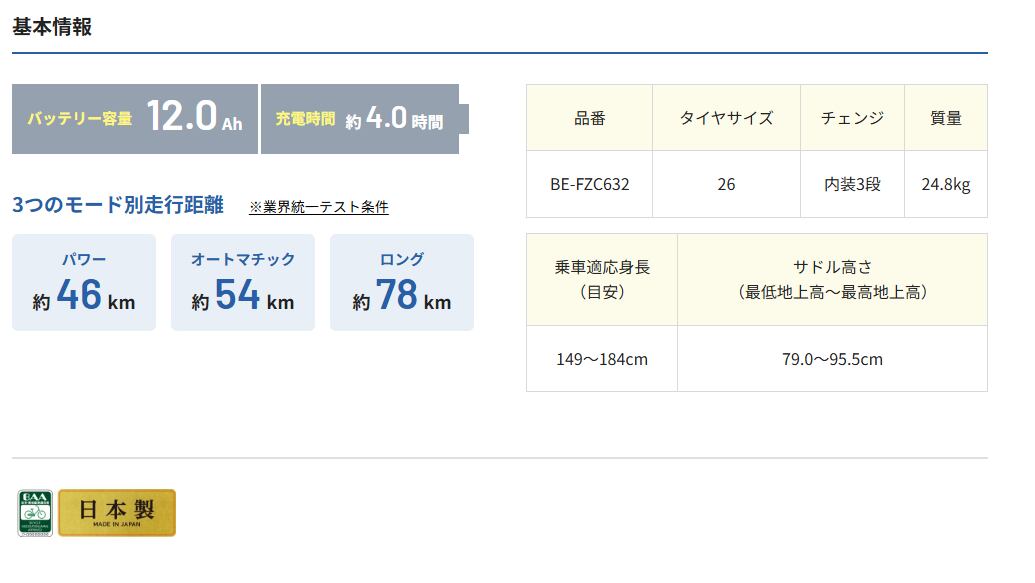Click the タイヤサイズ table header
1035x583 pixels.
click(x=726, y=118)
